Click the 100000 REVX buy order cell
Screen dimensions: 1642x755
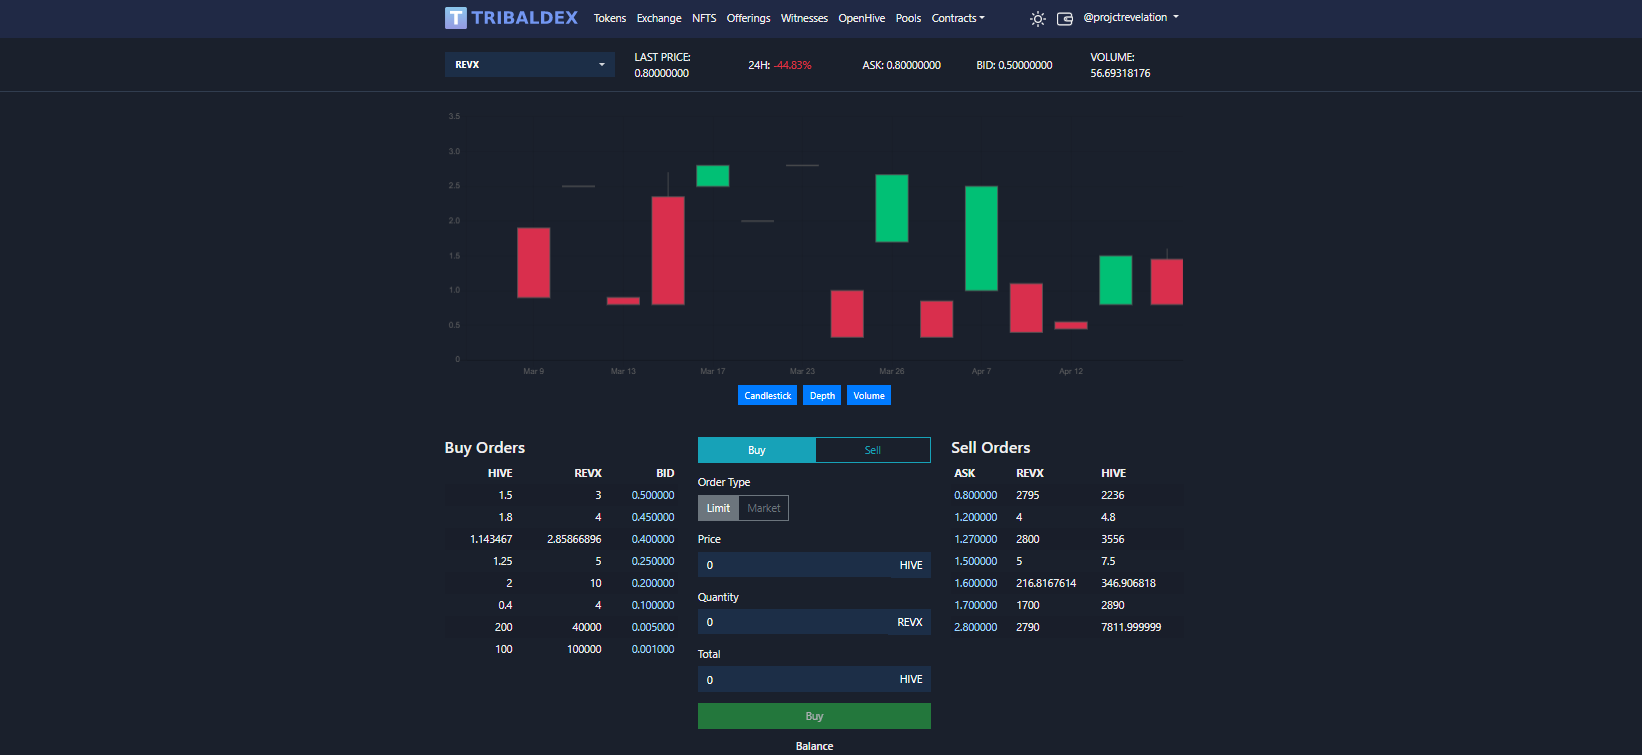584,649
